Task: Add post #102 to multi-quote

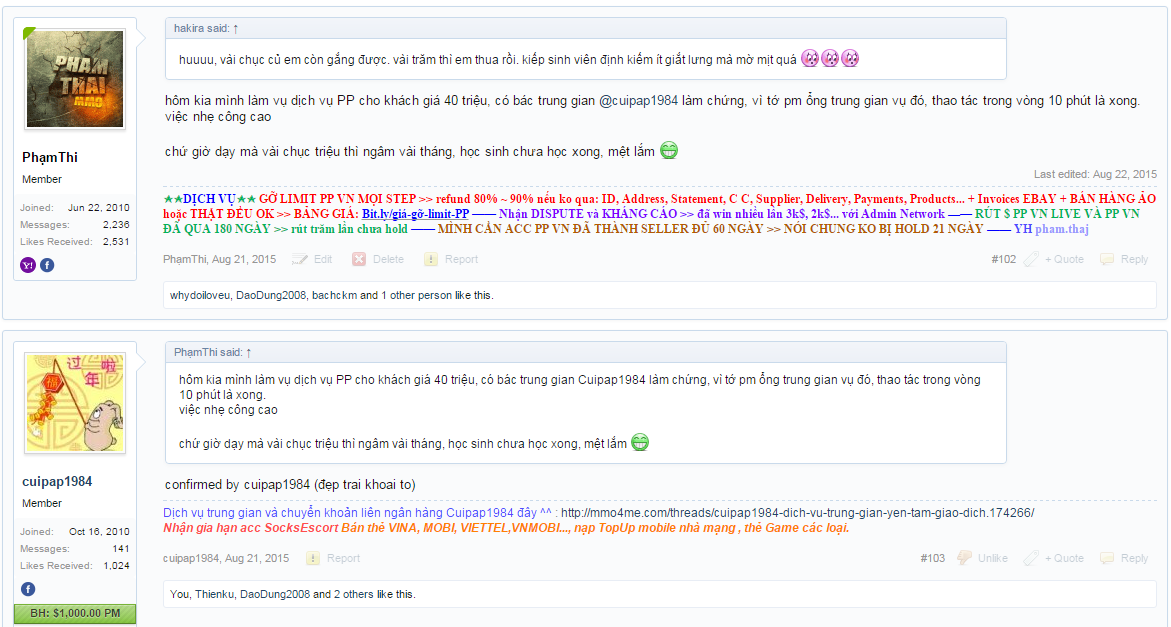Action: [x=1054, y=259]
